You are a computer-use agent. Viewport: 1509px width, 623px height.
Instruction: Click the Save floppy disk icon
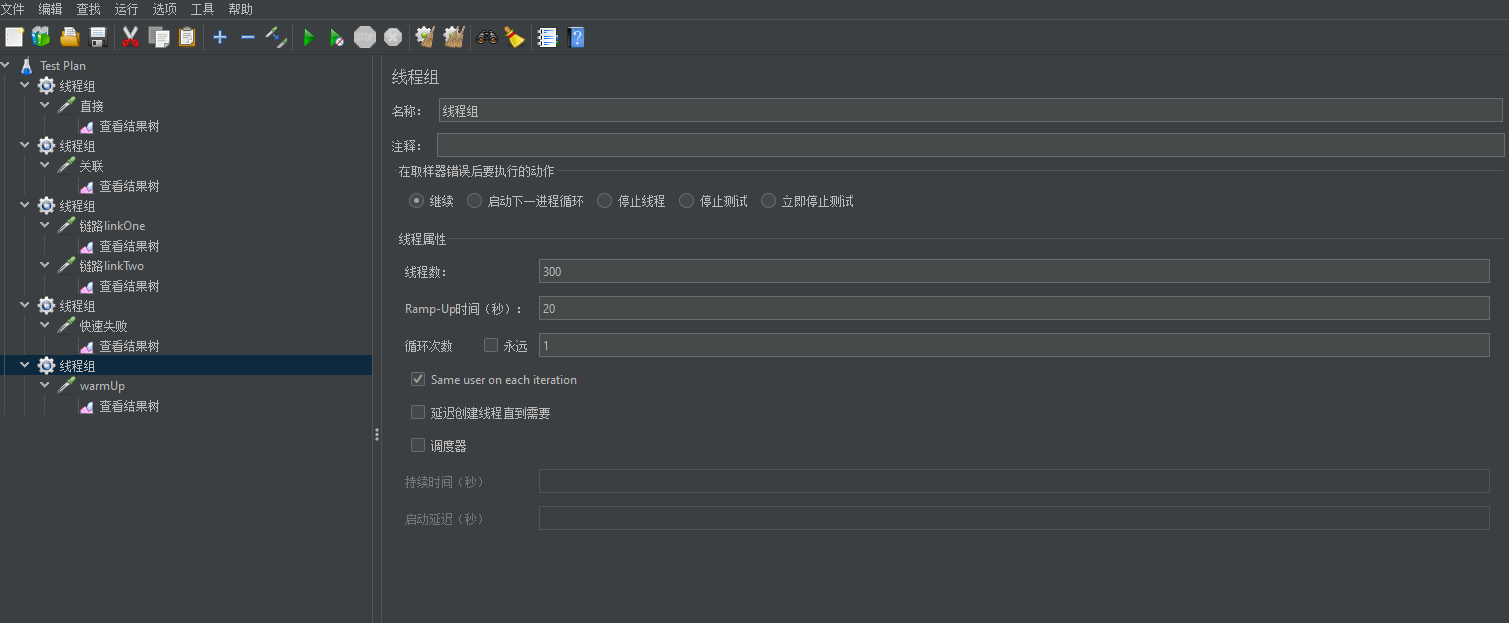(98, 38)
